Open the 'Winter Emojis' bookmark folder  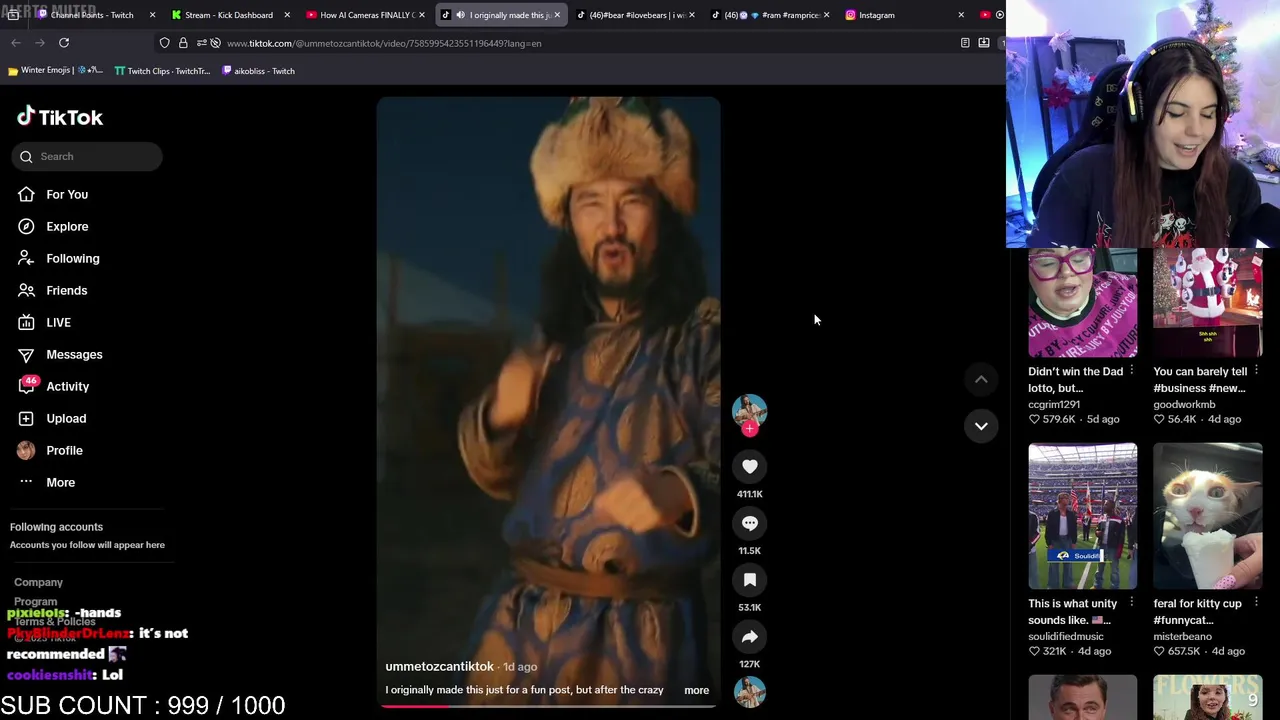[x=55, y=71]
